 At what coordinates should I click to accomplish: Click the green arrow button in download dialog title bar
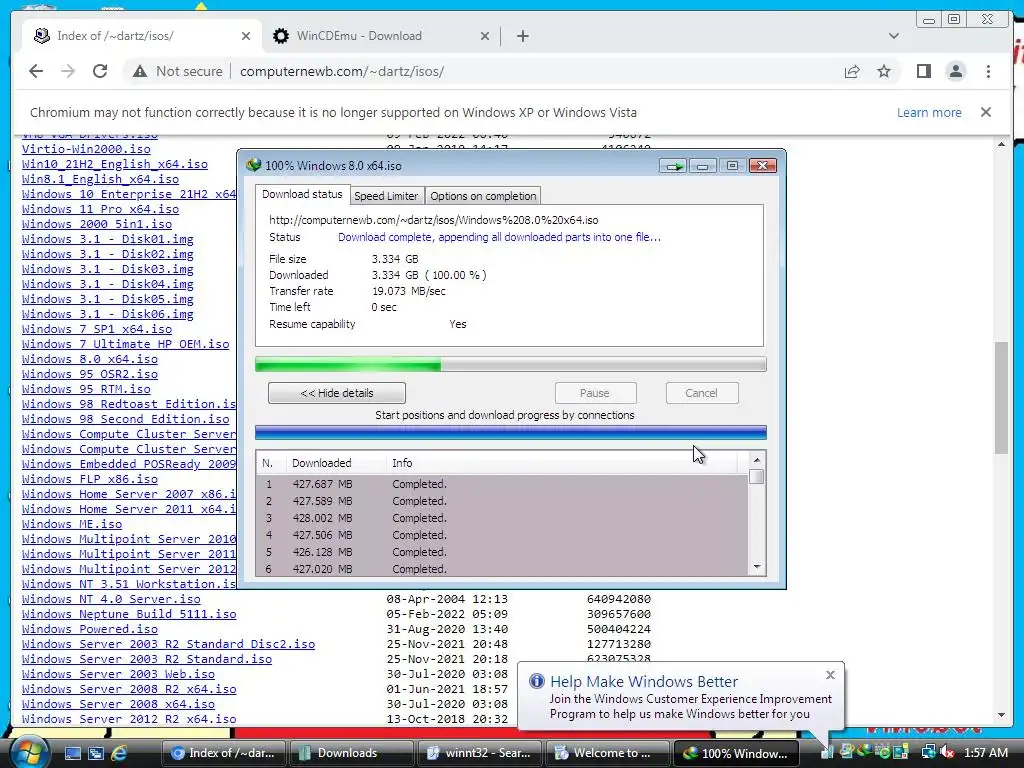pos(673,166)
